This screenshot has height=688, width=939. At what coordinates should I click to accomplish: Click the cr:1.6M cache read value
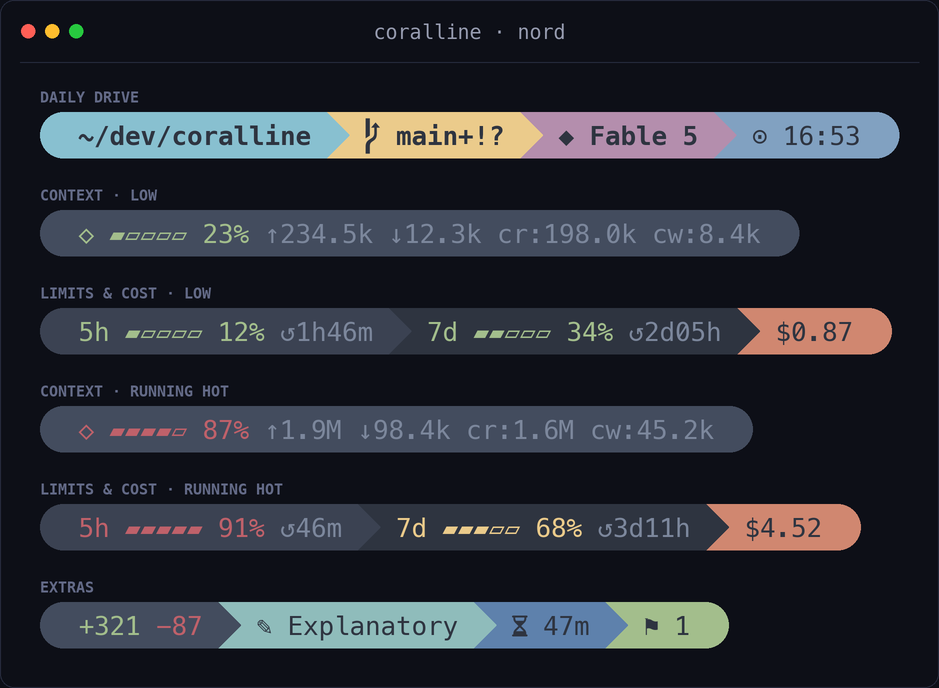520,430
